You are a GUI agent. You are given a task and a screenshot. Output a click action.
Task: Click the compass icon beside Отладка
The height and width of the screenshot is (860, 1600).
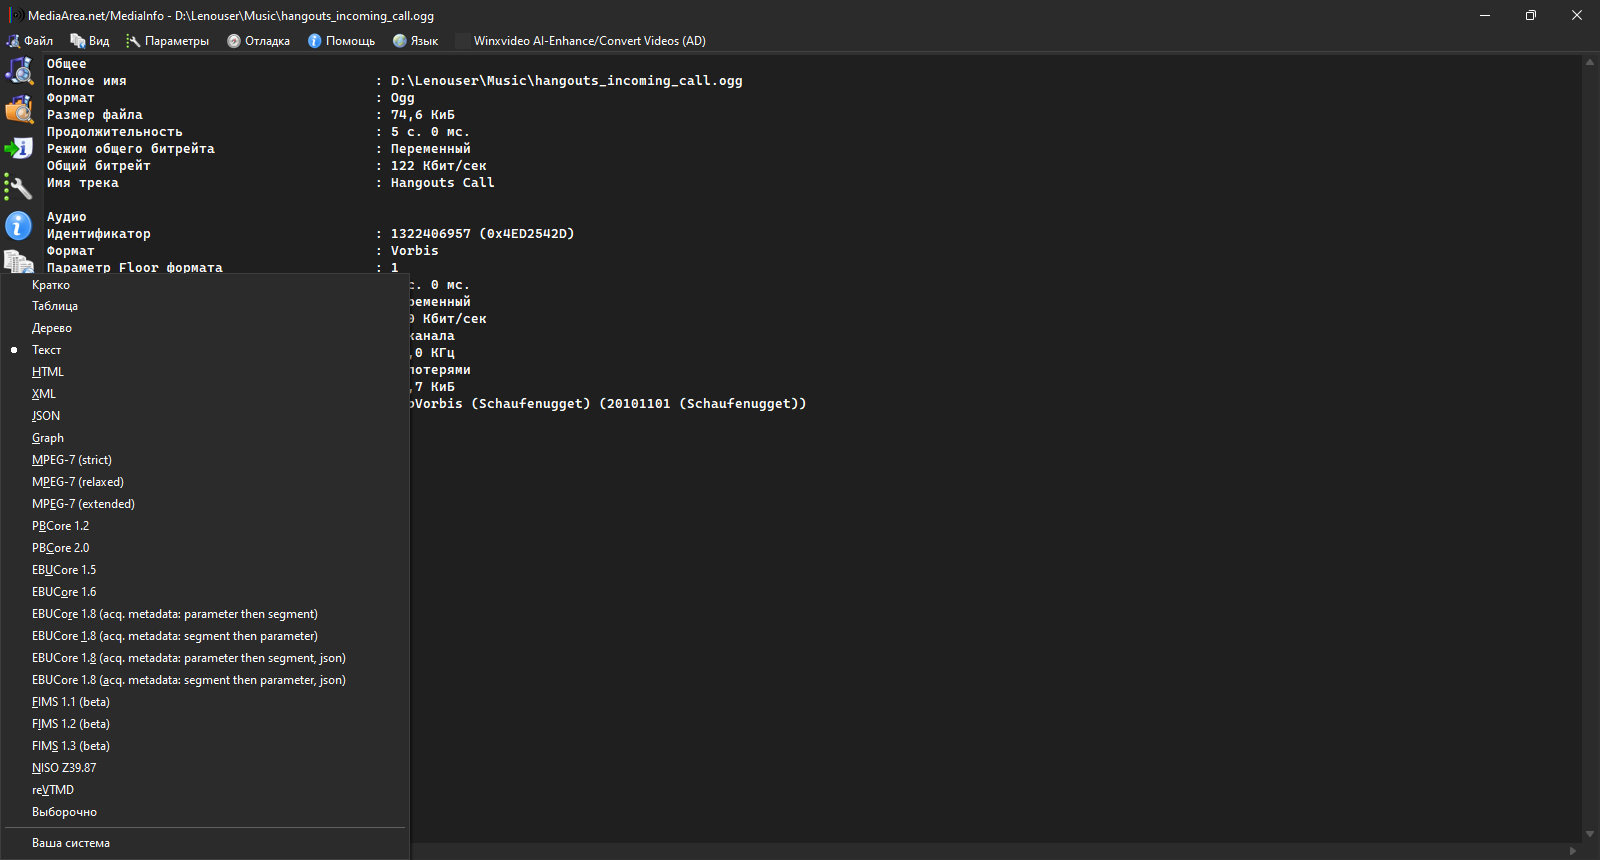(x=234, y=41)
